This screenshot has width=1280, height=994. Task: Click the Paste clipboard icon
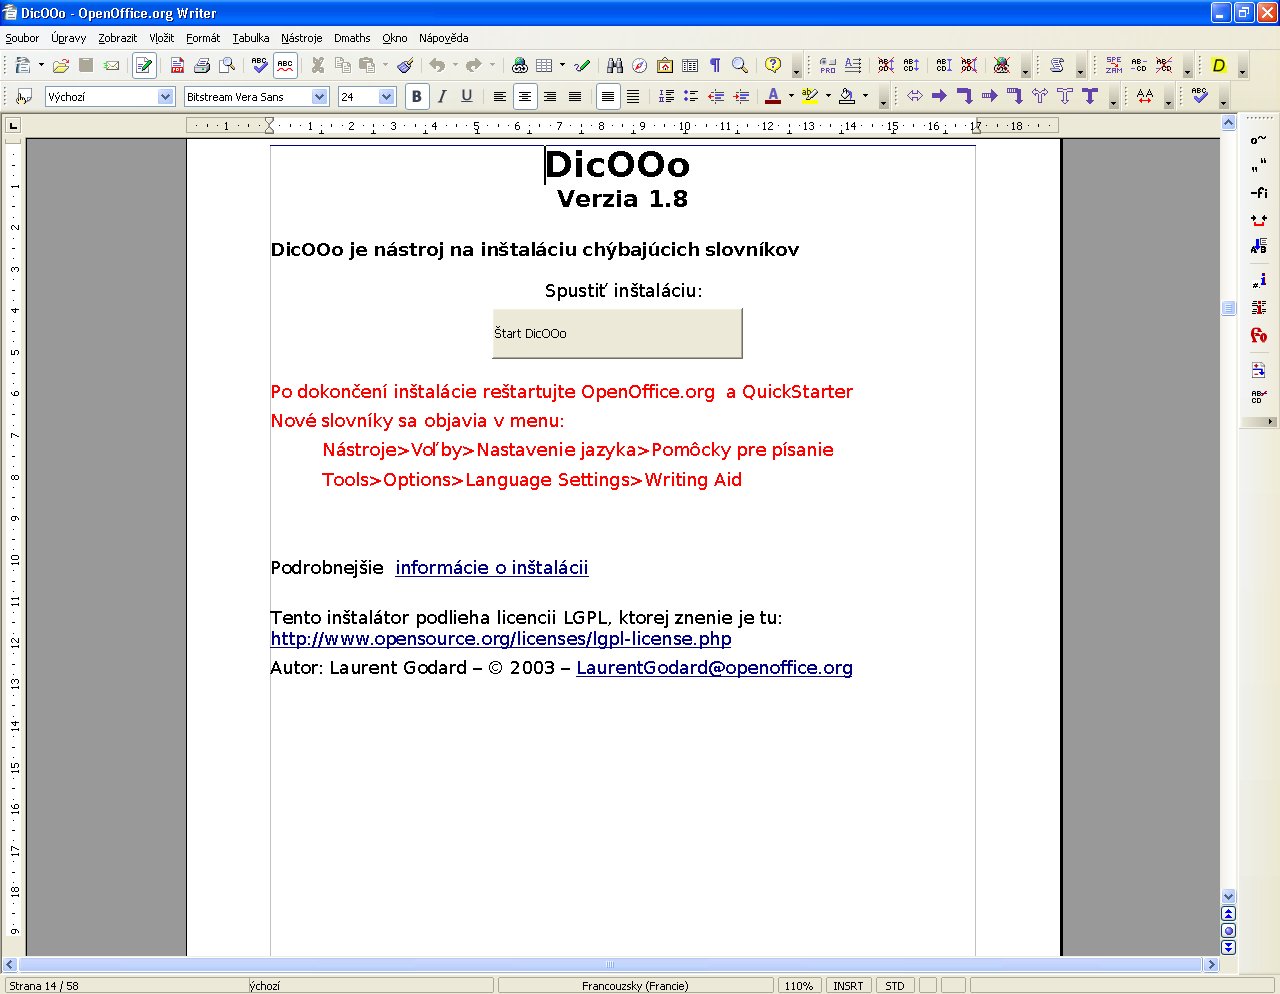tap(367, 65)
